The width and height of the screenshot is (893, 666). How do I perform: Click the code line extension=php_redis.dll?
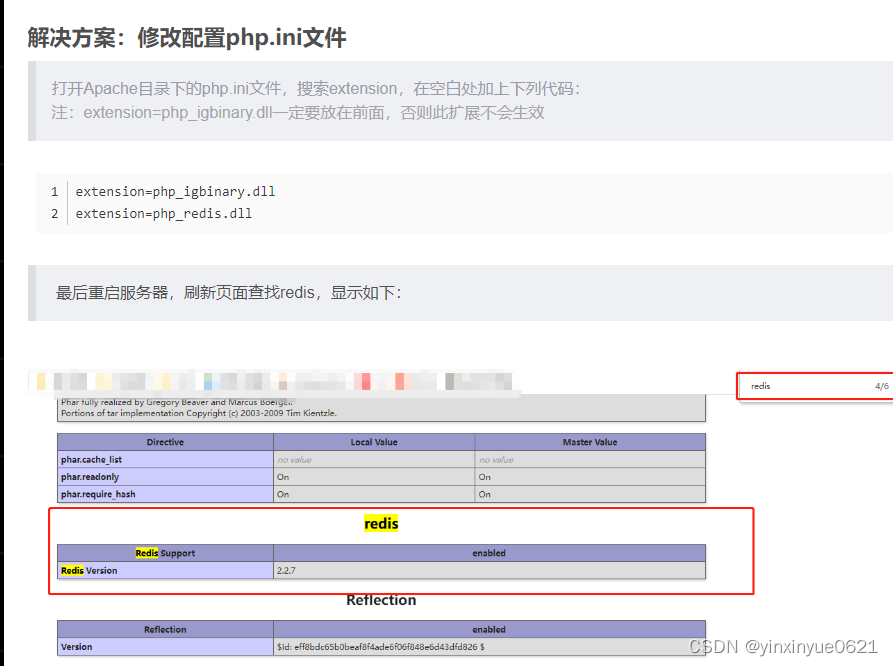[x=164, y=214]
